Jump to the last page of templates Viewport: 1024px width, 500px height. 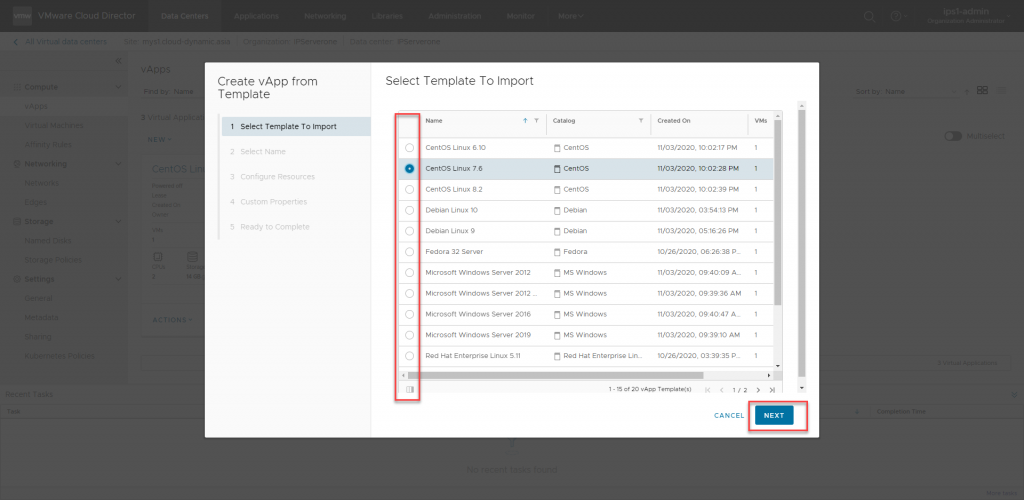(x=772, y=389)
